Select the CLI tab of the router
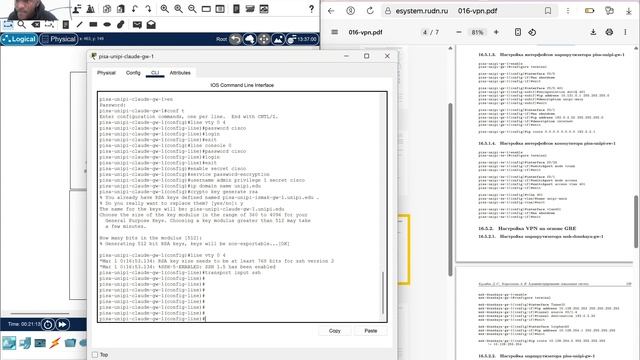640x360 pixels. pyautogui.click(x=155, y=73)
